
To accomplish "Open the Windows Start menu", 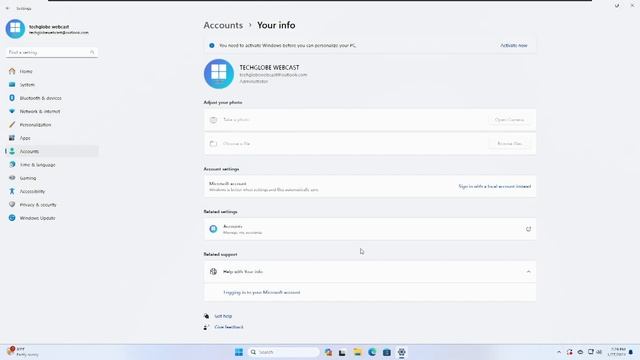I will click(x=239, y=352).
